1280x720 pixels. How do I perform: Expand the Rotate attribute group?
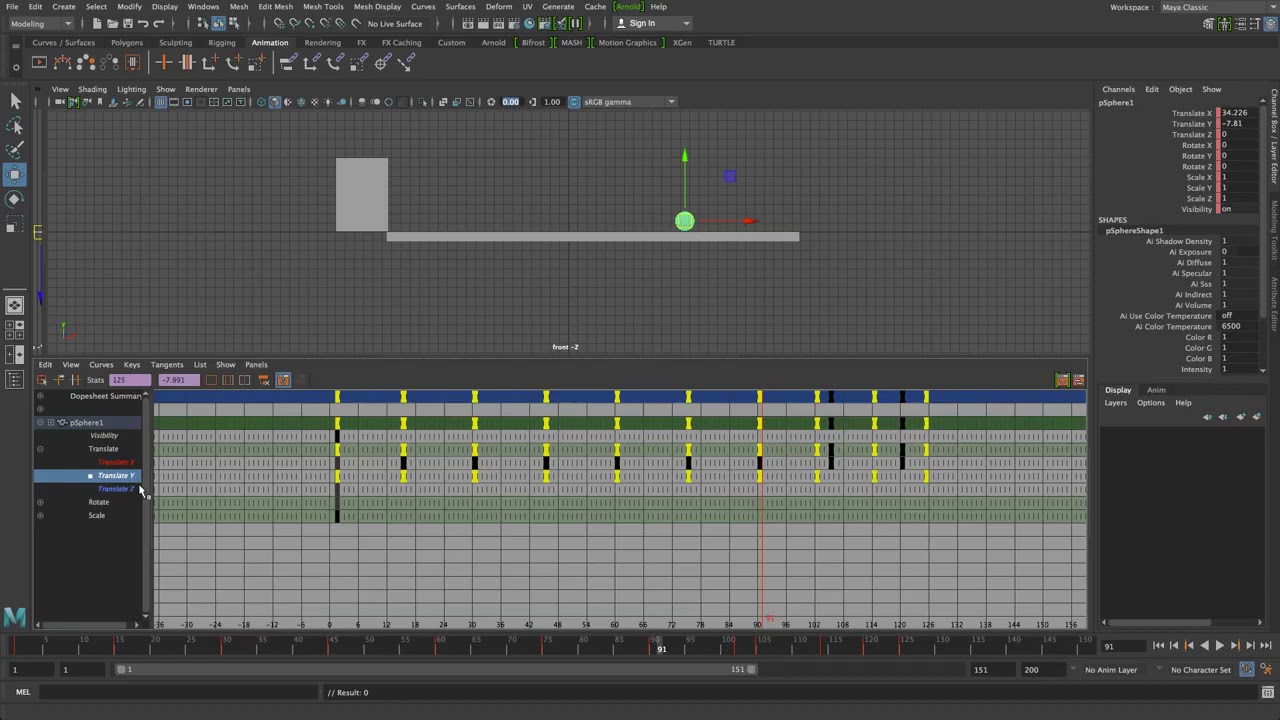tap(40, 502)
